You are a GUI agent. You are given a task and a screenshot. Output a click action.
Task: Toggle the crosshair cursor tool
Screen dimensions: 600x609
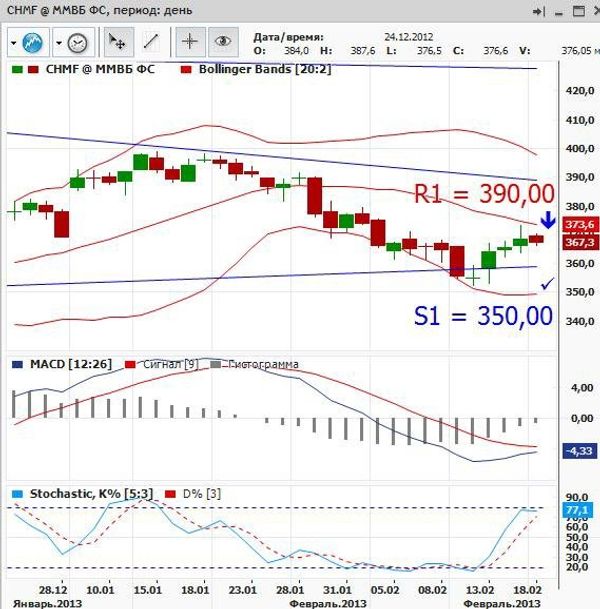click(x=190, y=42)
